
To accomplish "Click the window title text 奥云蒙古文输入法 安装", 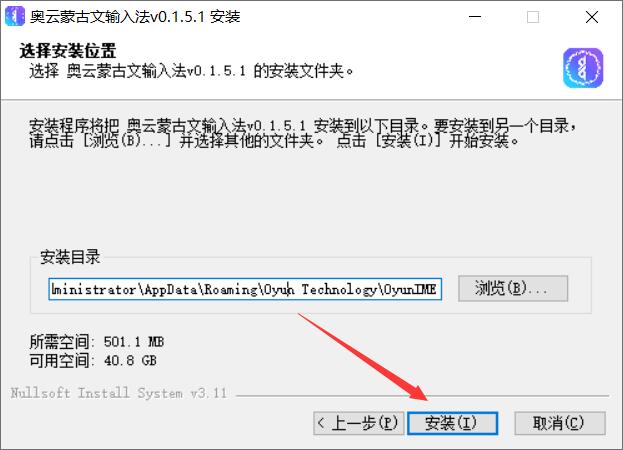I will [x=135, y=17].
